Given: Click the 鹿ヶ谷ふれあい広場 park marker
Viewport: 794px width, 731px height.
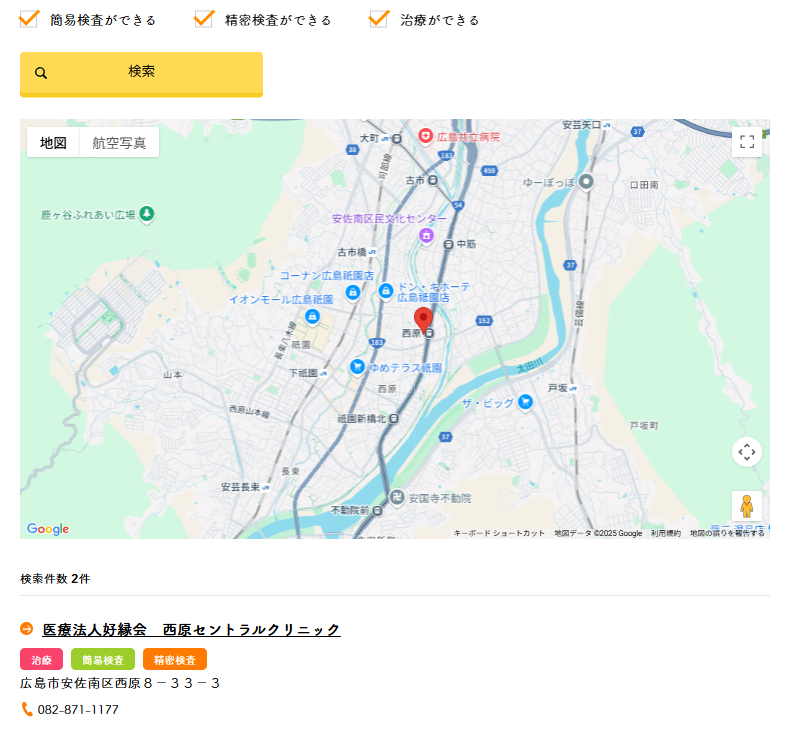Looking at the screenshot, I should pyautogui.click(x=147, y=214).
